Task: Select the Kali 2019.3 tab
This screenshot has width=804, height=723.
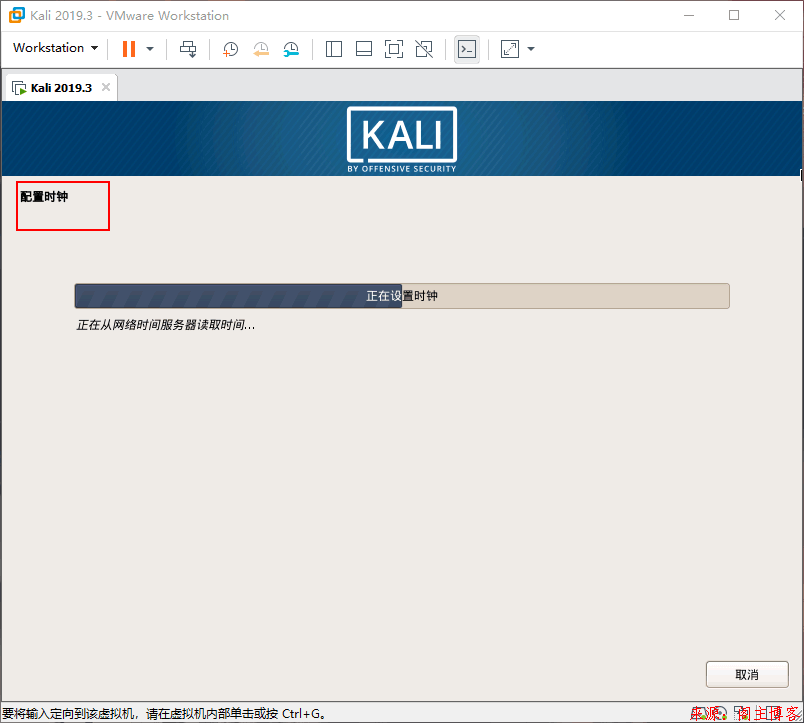Action: 62,88
